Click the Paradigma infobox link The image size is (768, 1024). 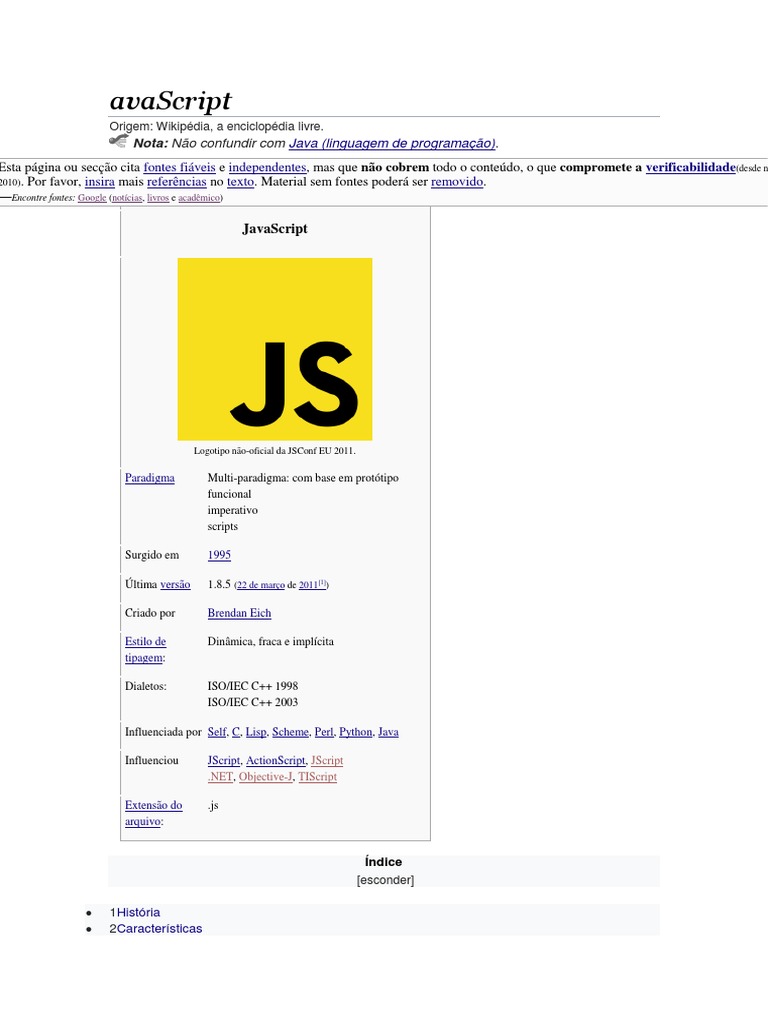tap(150, 478)
